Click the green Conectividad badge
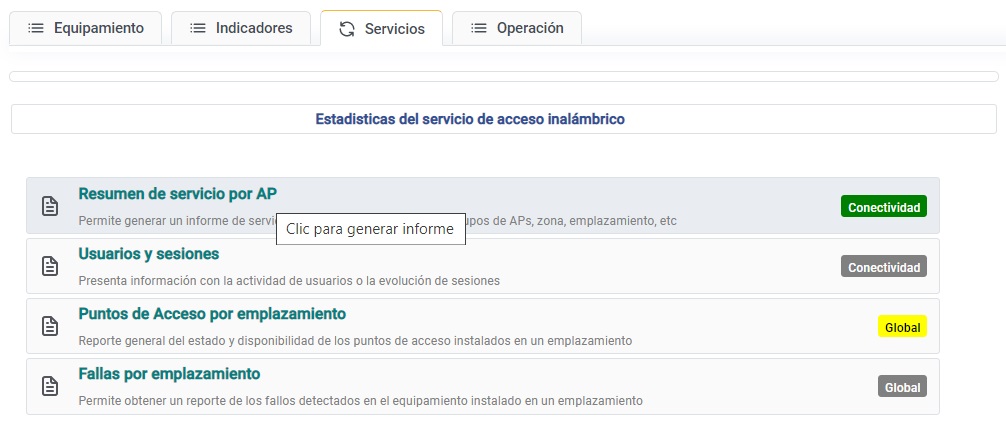The height and width of the screenshot is (433, 1006). click(x=883, y=207)
